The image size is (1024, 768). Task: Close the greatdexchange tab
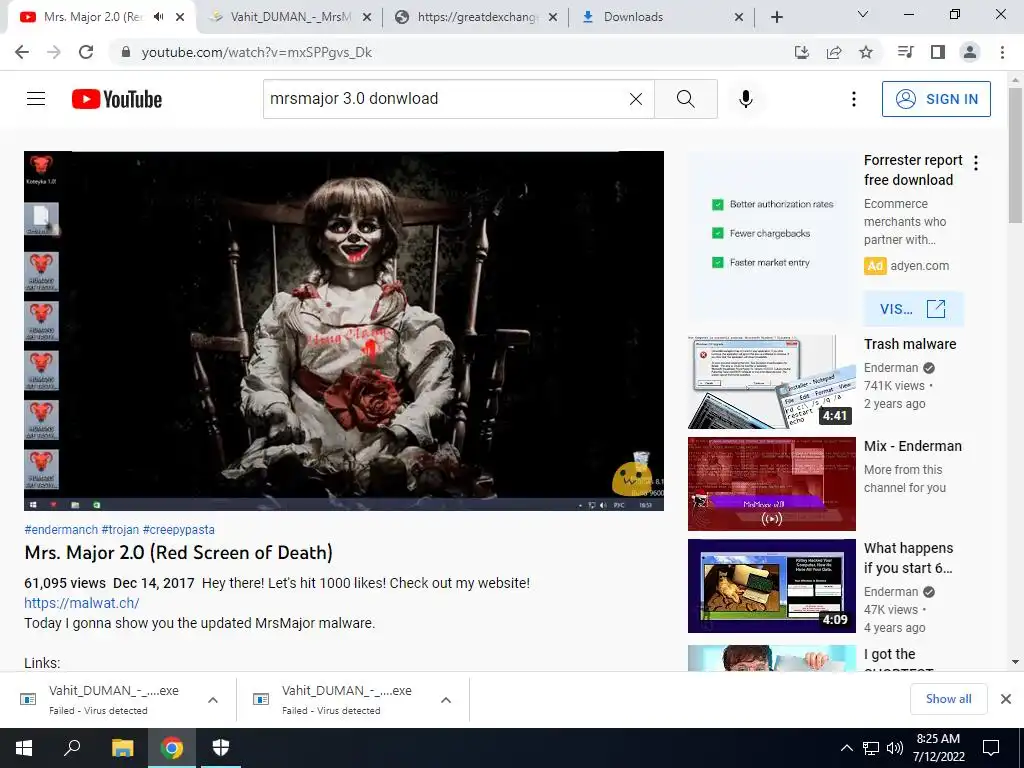(x=553, y=18)
